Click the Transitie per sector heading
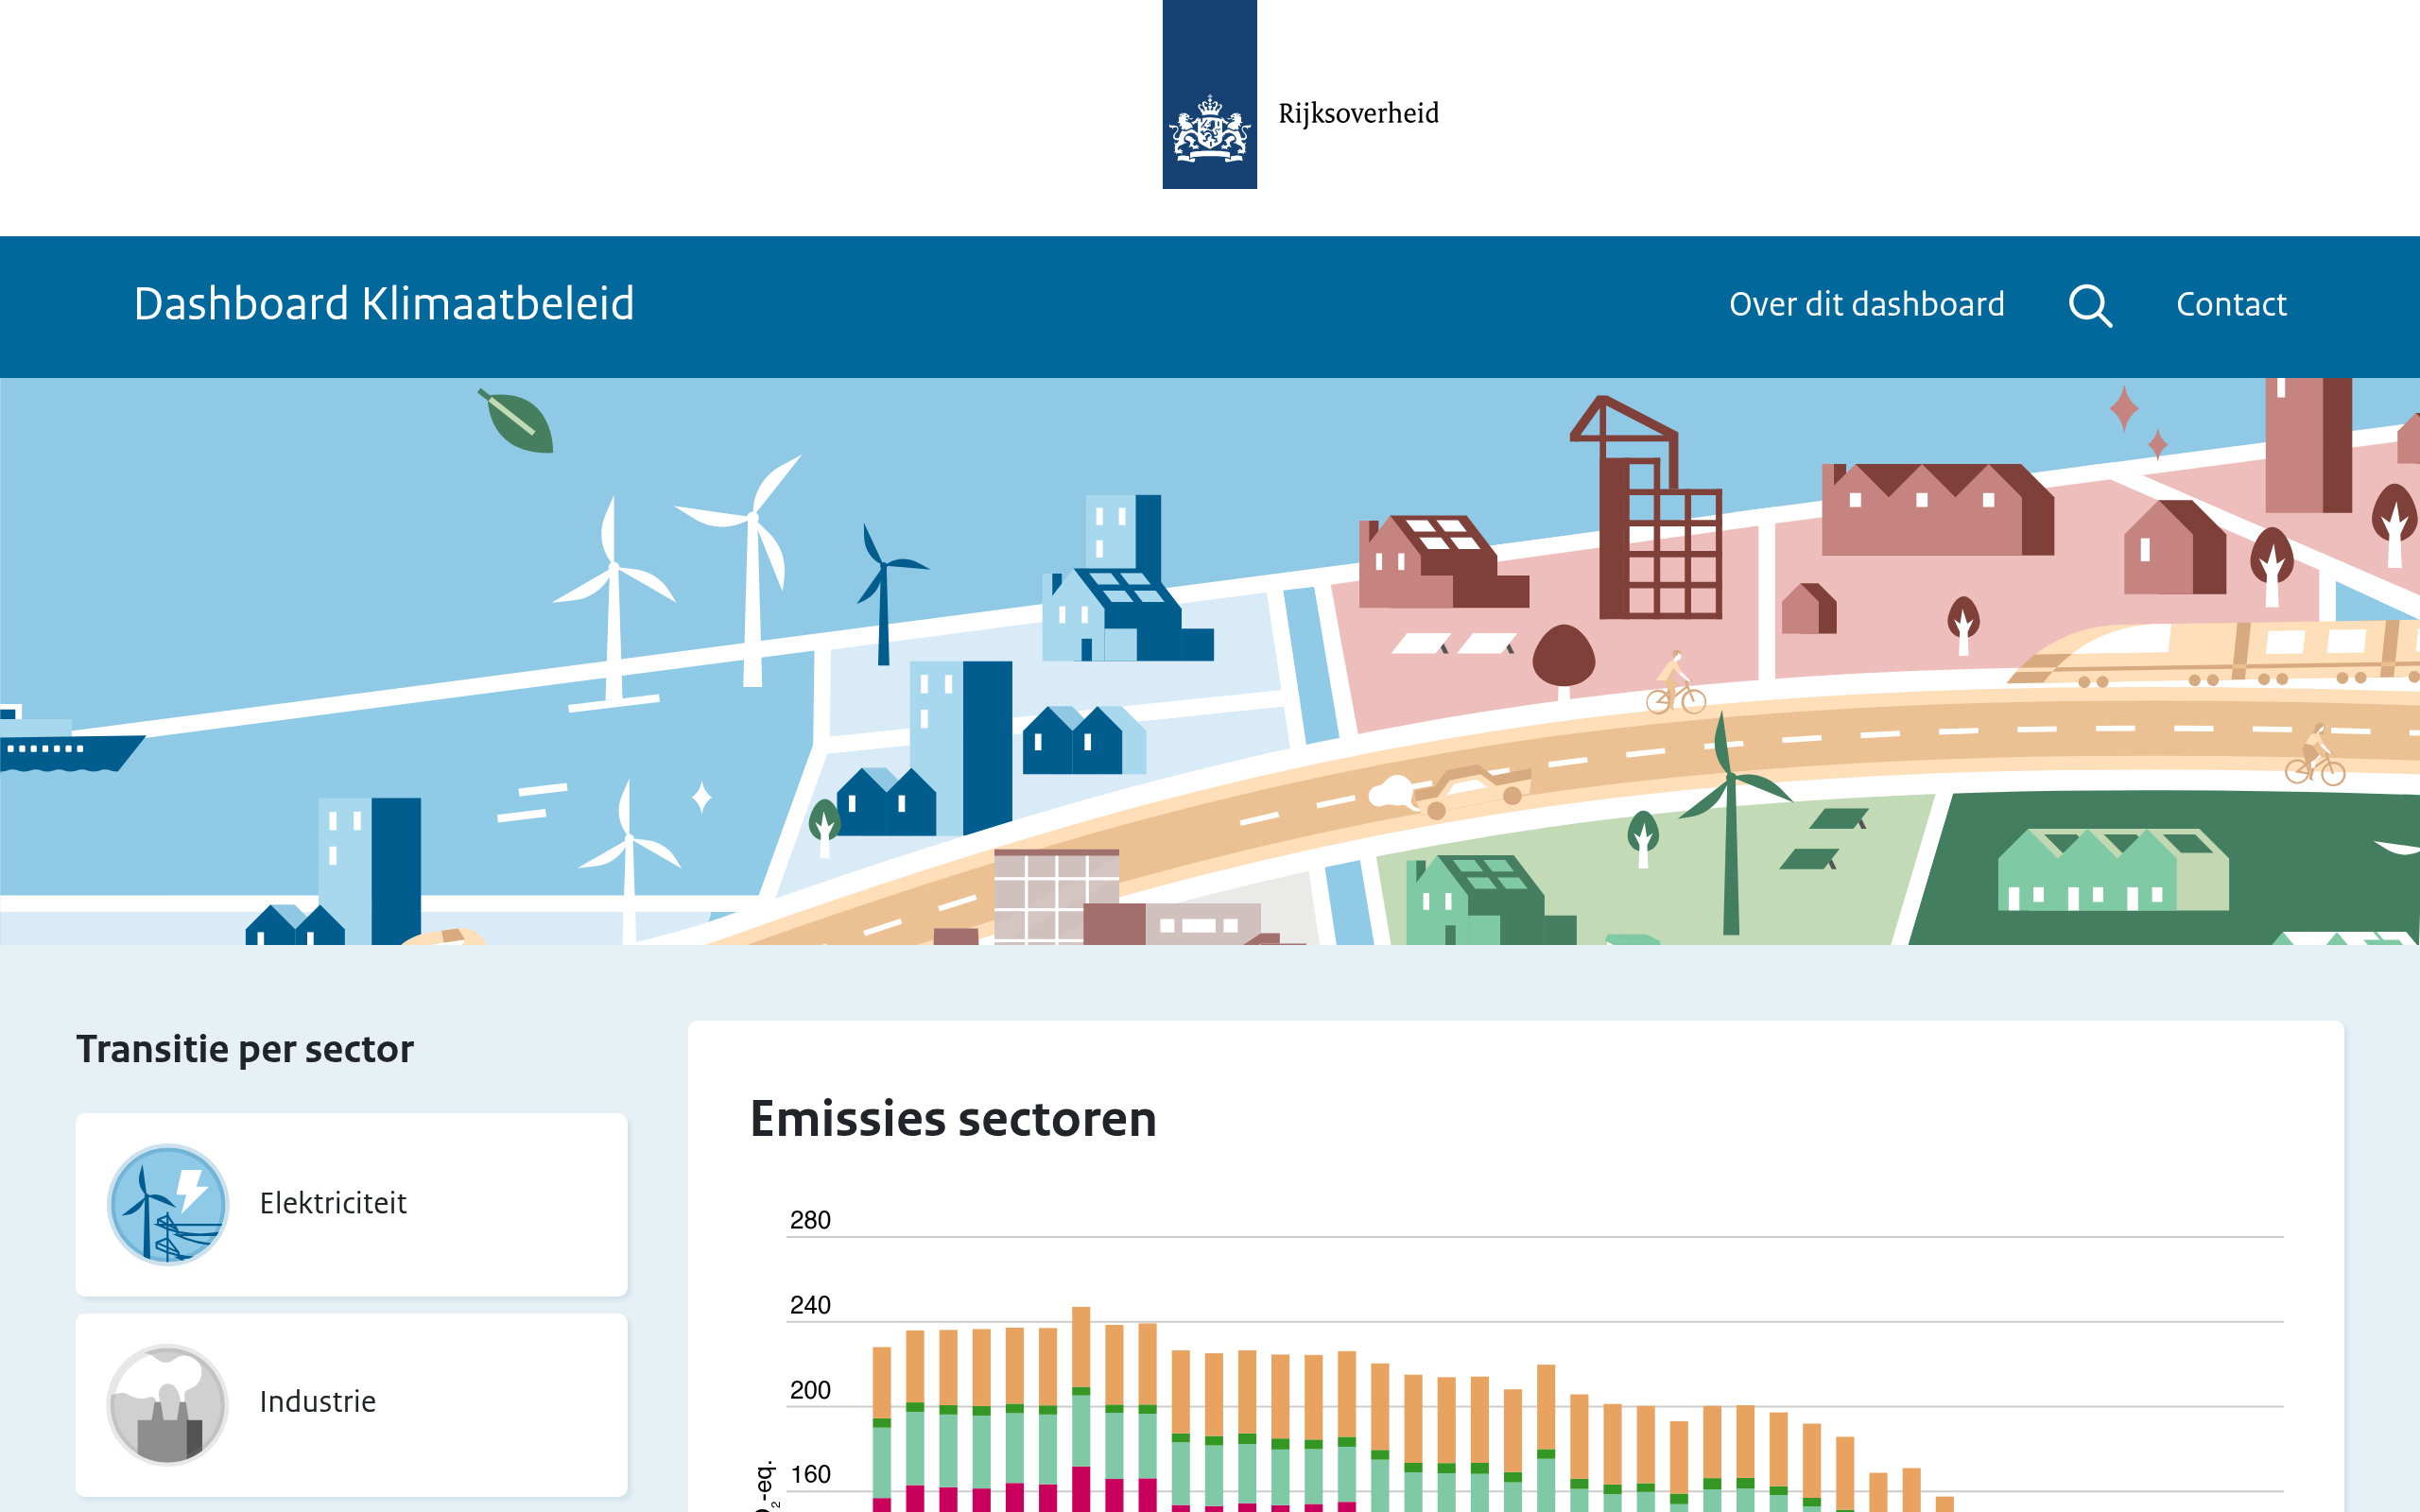This screenshot has width=2420, height=1512. point(245,1049)
